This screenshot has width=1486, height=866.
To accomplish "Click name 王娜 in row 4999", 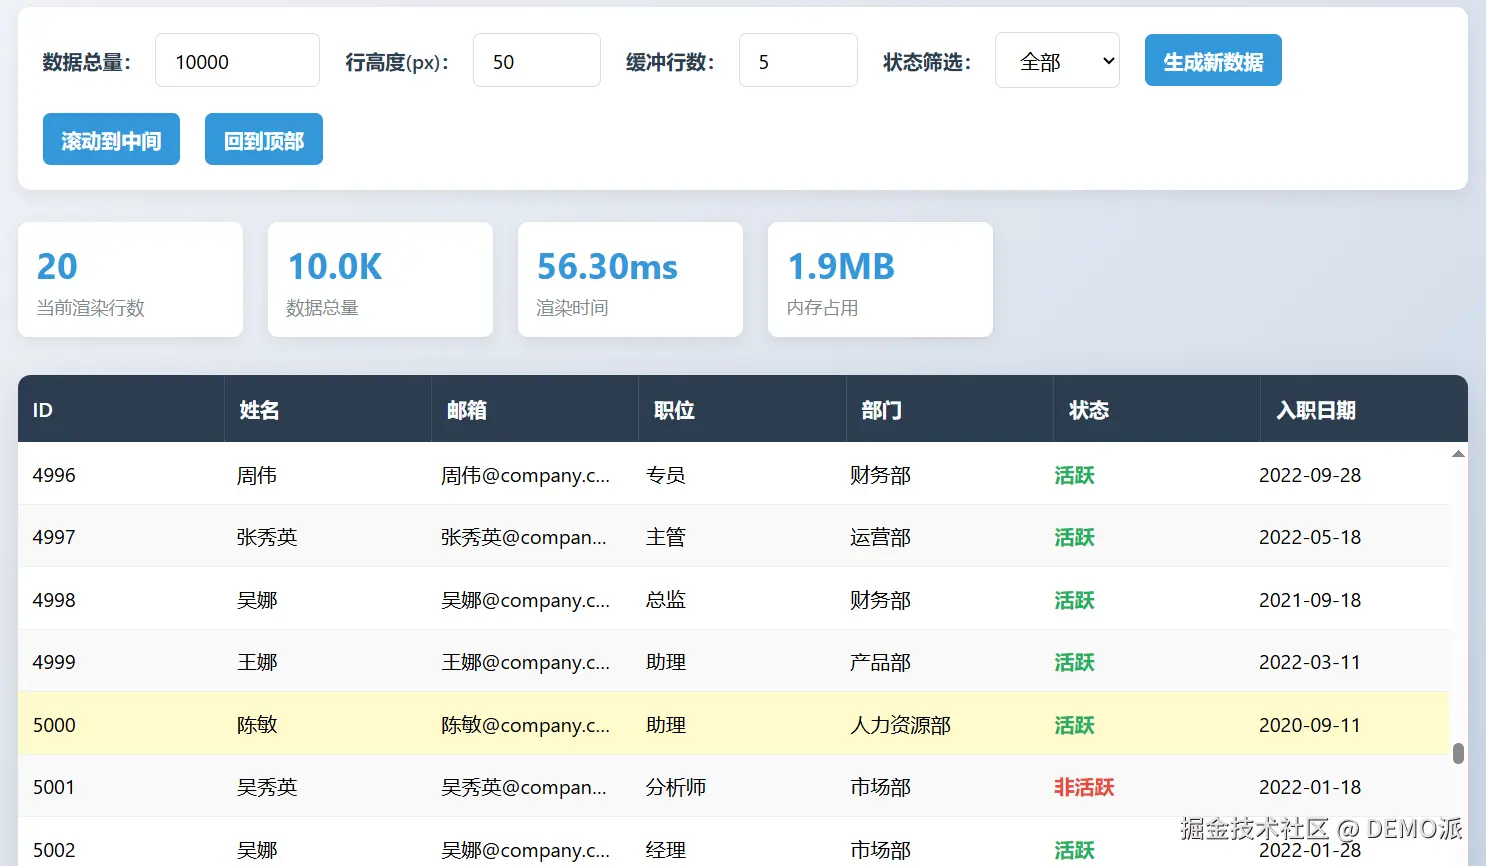I will [x=257, y=662].
